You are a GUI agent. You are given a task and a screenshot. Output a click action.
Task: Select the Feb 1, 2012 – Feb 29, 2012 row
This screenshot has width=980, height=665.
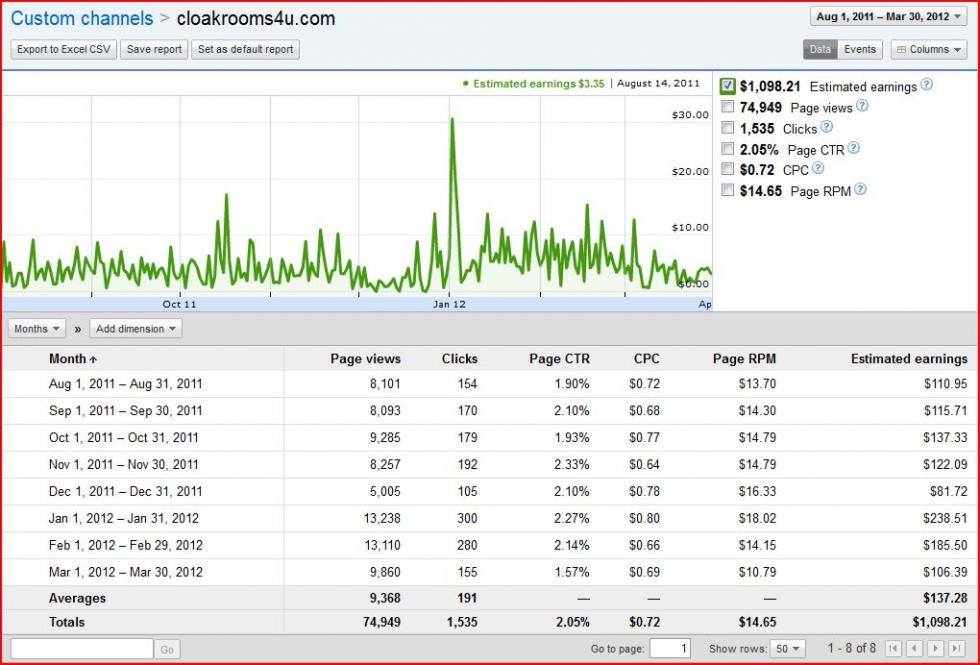click(x=490, y=545)
